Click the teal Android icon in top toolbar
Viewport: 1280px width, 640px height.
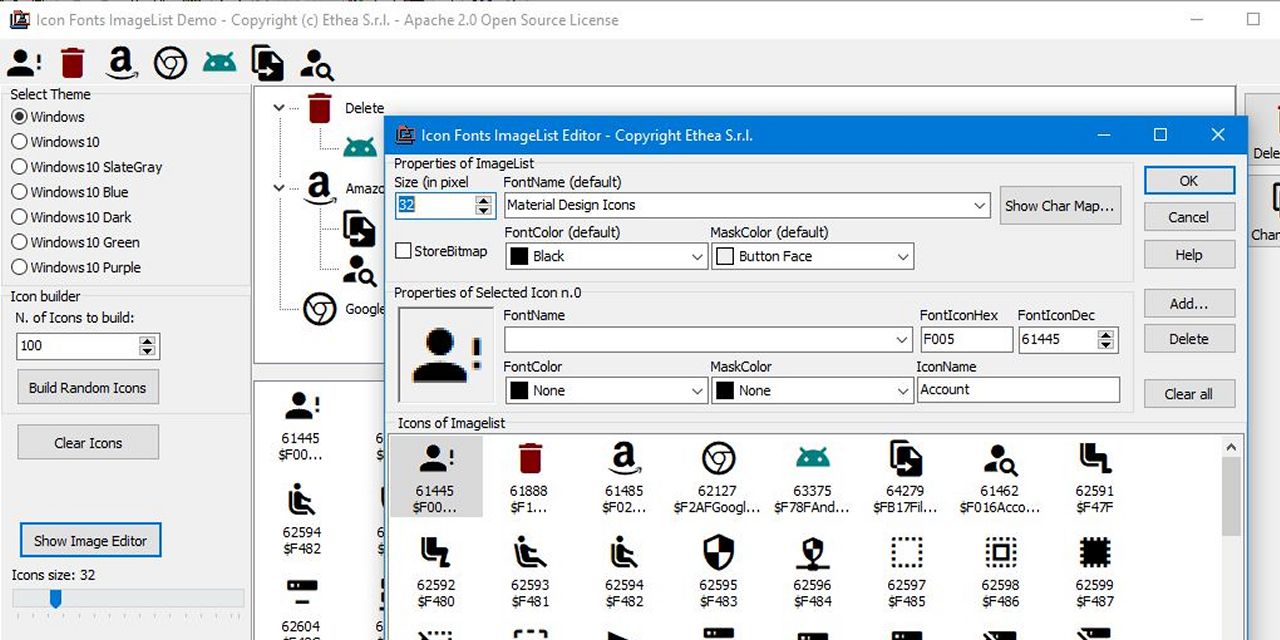[x=219, y=63]
